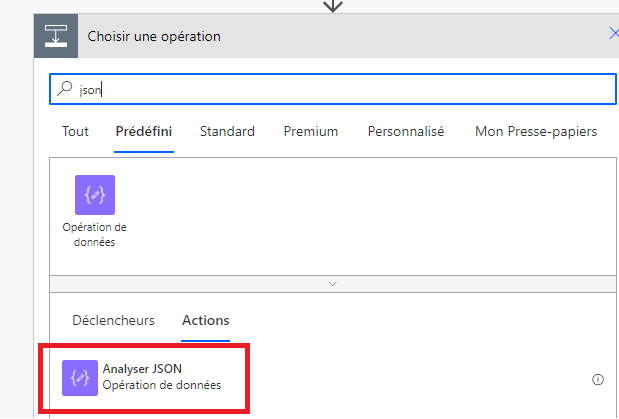
Task: Select the Opération de données connector icon
Action: click(94, 195)
